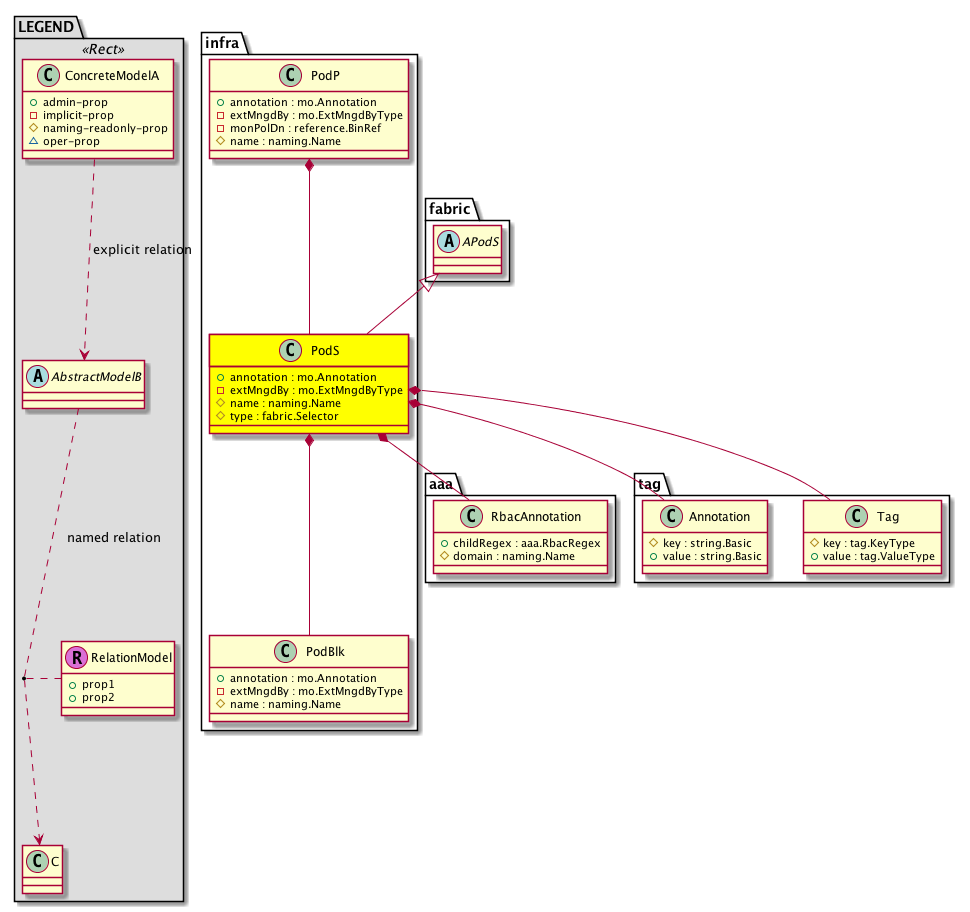Click the APodS abstract class icon

tap(445, 239)
